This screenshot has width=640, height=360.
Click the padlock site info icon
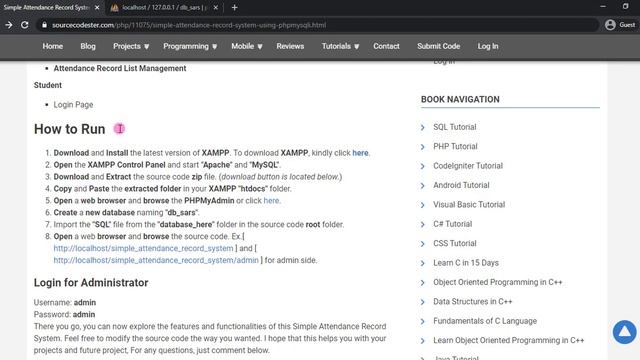[44, 25]
